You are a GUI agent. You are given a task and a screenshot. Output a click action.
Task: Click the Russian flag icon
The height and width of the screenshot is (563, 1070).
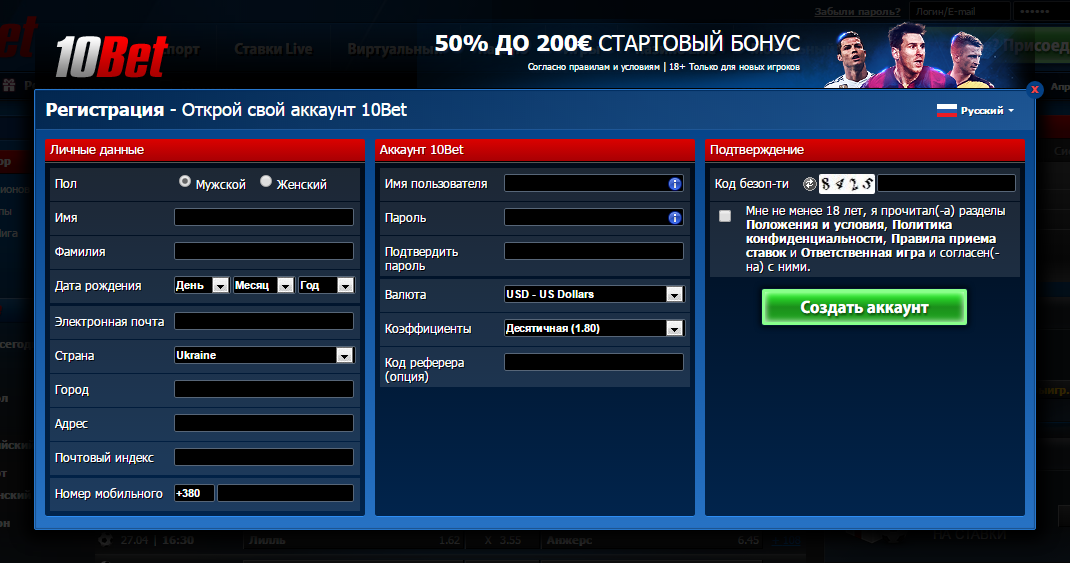pyautogui.click(x=946, y=111)
